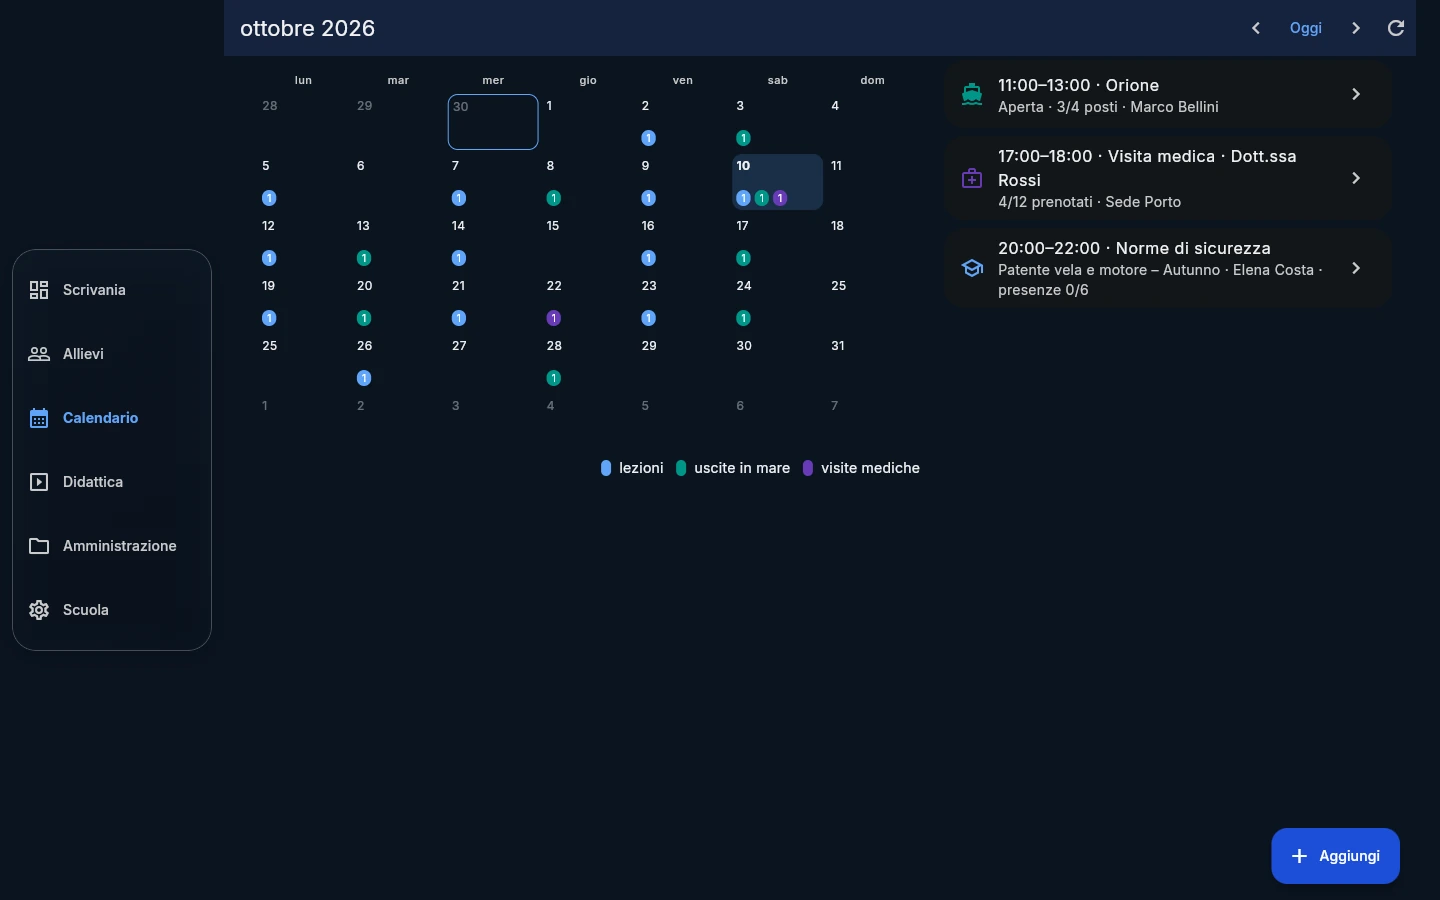
Task: Open the Amministrazione section
Action: pos(112,546)
